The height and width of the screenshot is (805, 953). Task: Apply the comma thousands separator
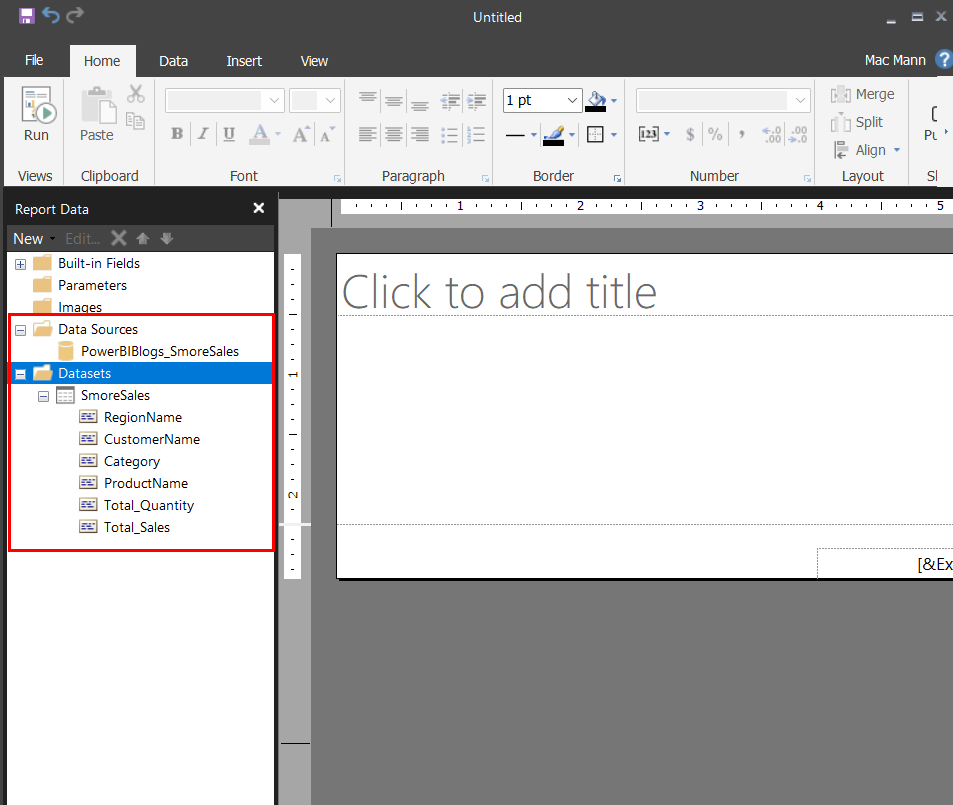(741, 134)
